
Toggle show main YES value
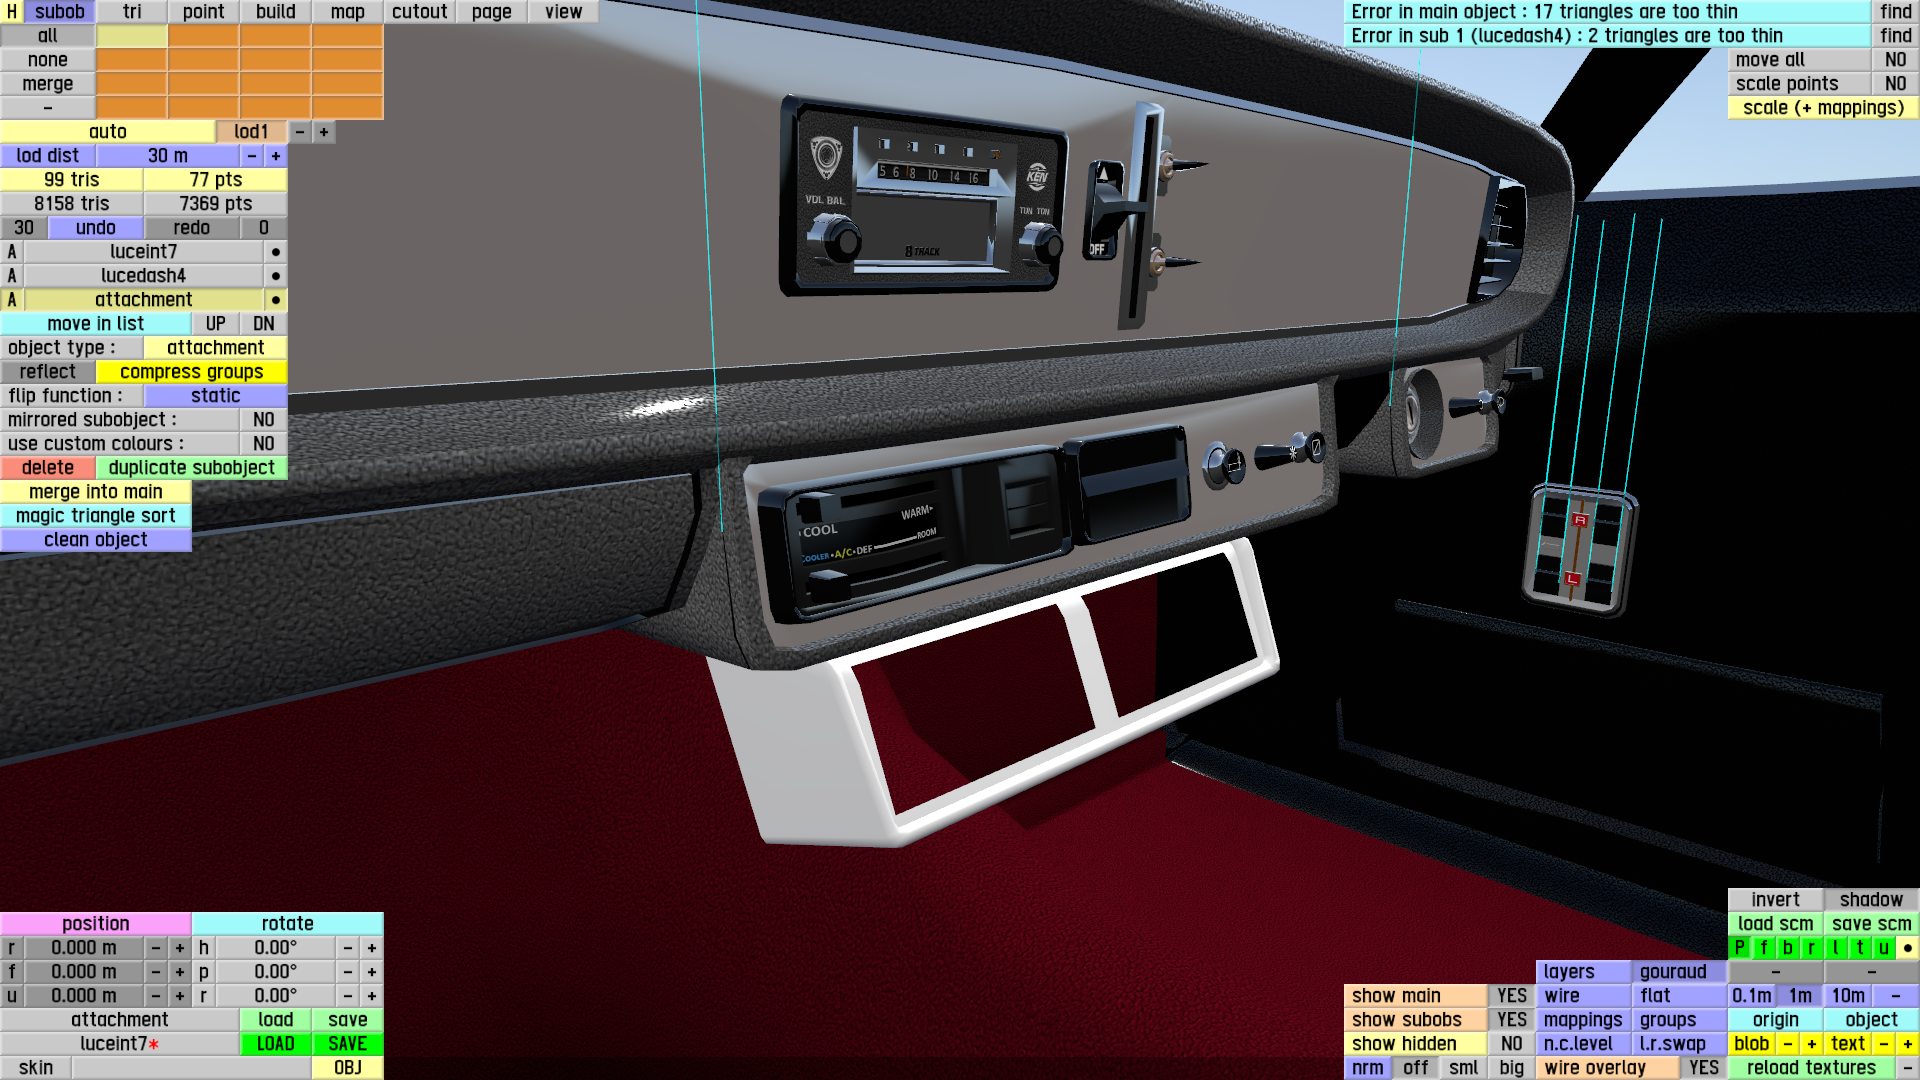[x=1511, y=996]
